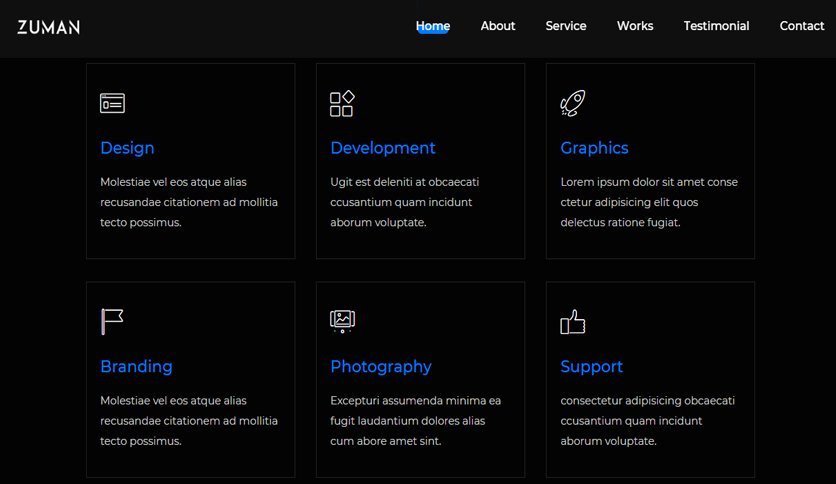The image size is (836, 484).
Task: Click the Branding flag icon
Action: (x=112, y=321)
